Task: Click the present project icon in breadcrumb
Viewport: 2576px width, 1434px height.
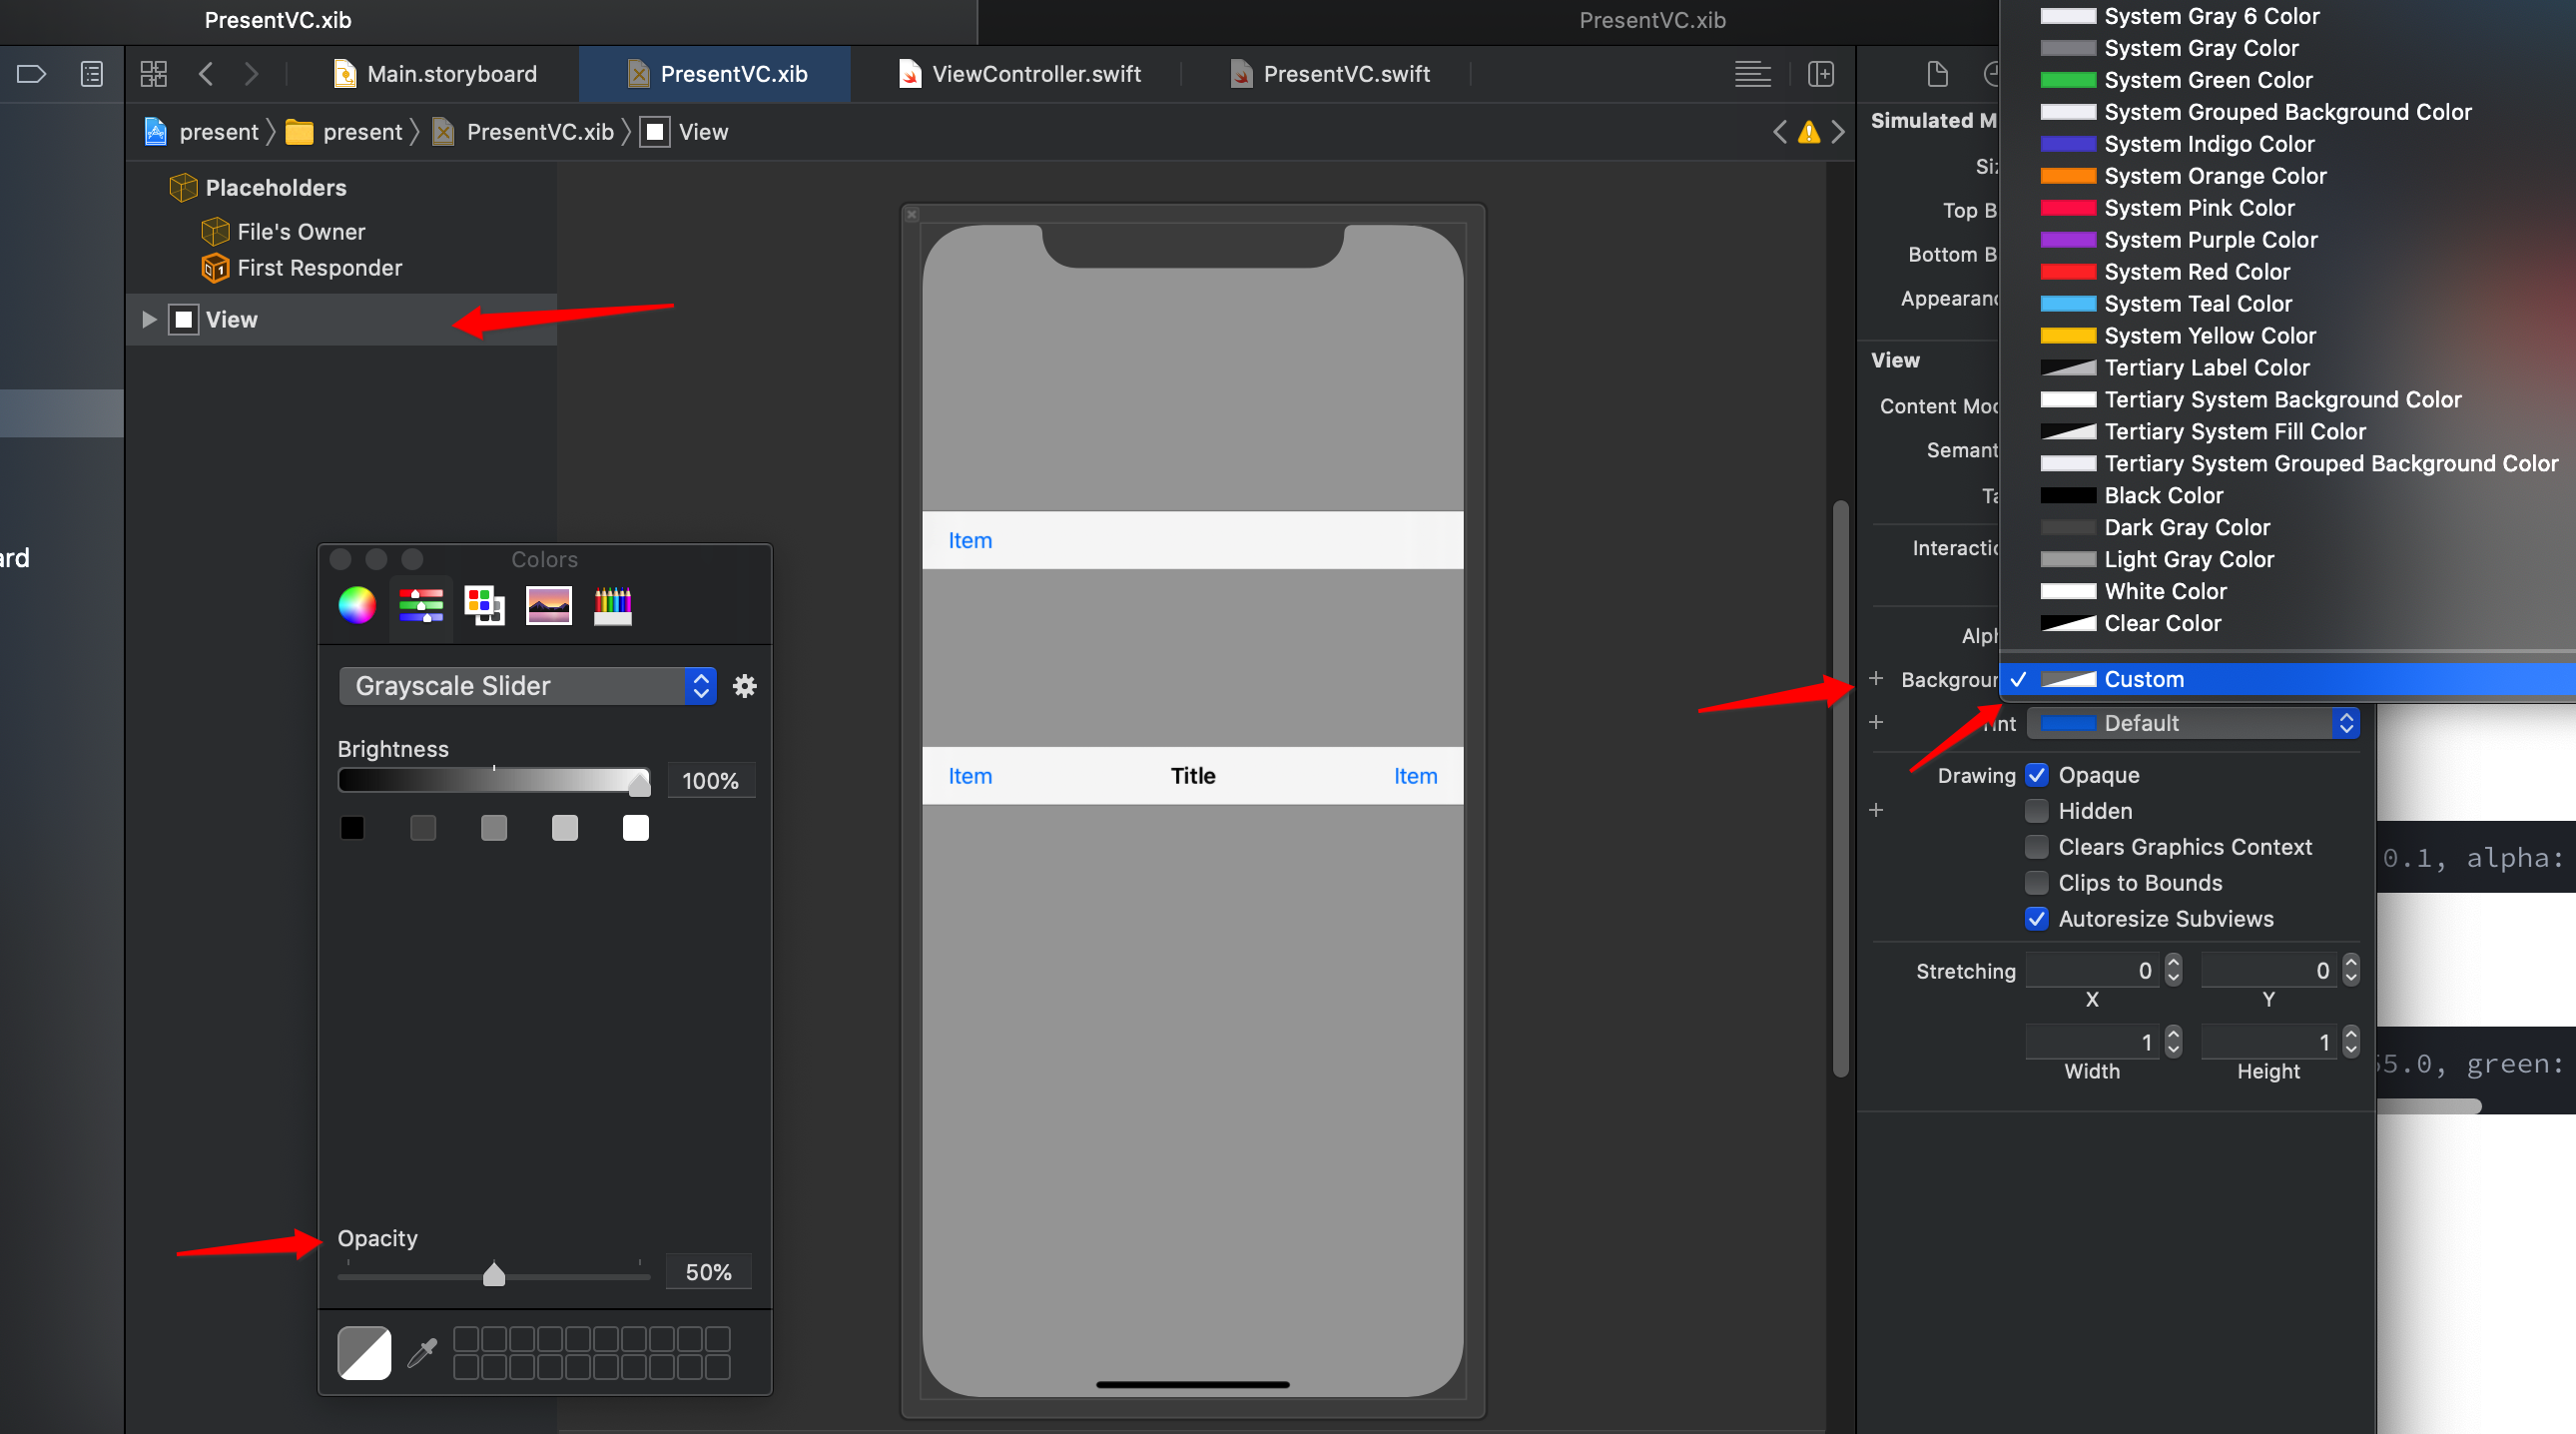Action: pyautogui.click(x=155, y=132)
